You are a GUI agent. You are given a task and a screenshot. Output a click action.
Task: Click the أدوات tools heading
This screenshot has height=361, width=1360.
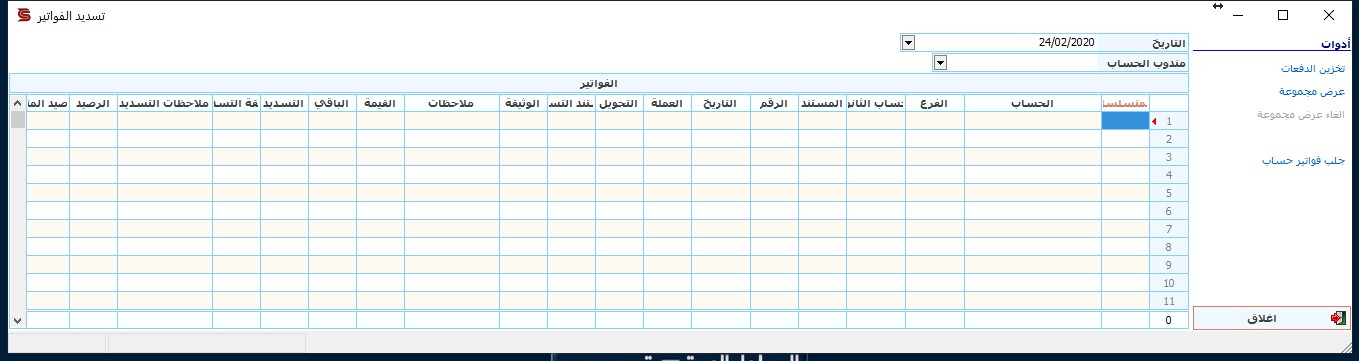pos(1335,44)
